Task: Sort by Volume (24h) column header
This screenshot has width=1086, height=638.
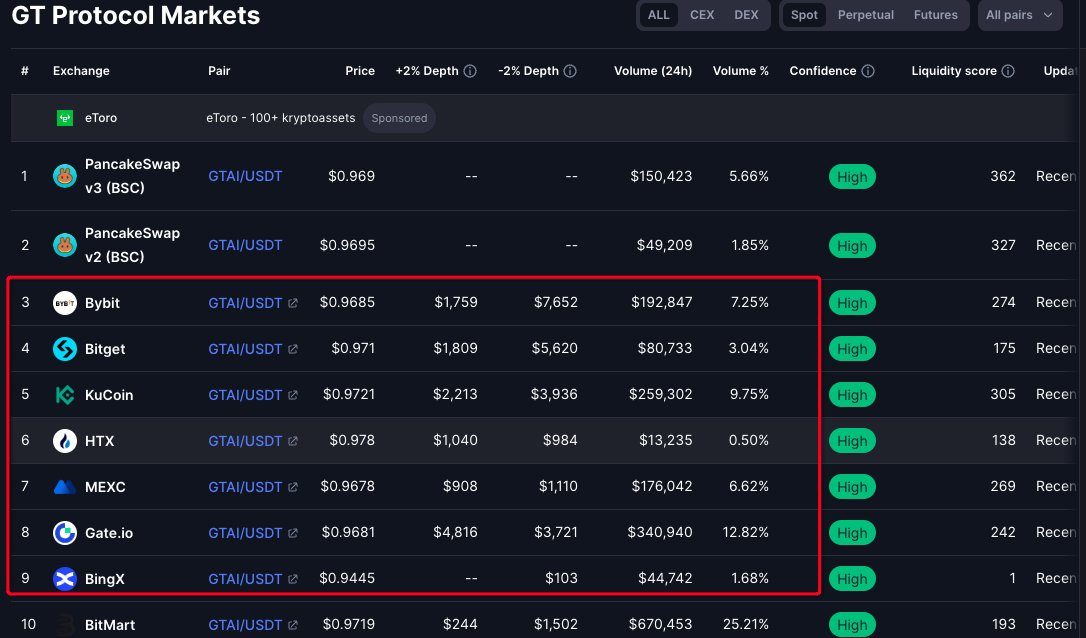Action: (653, 71)
